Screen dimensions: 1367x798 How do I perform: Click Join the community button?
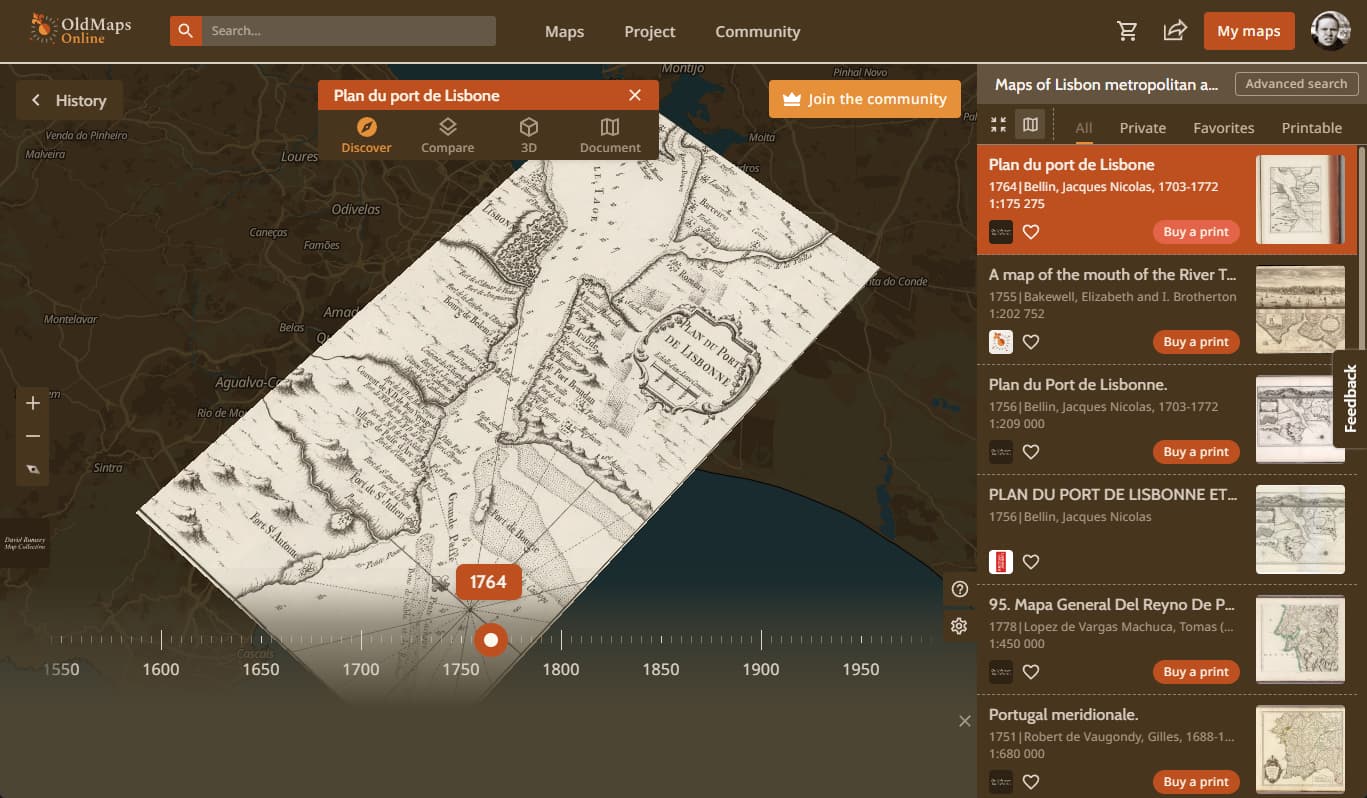[x=864, y=99]
